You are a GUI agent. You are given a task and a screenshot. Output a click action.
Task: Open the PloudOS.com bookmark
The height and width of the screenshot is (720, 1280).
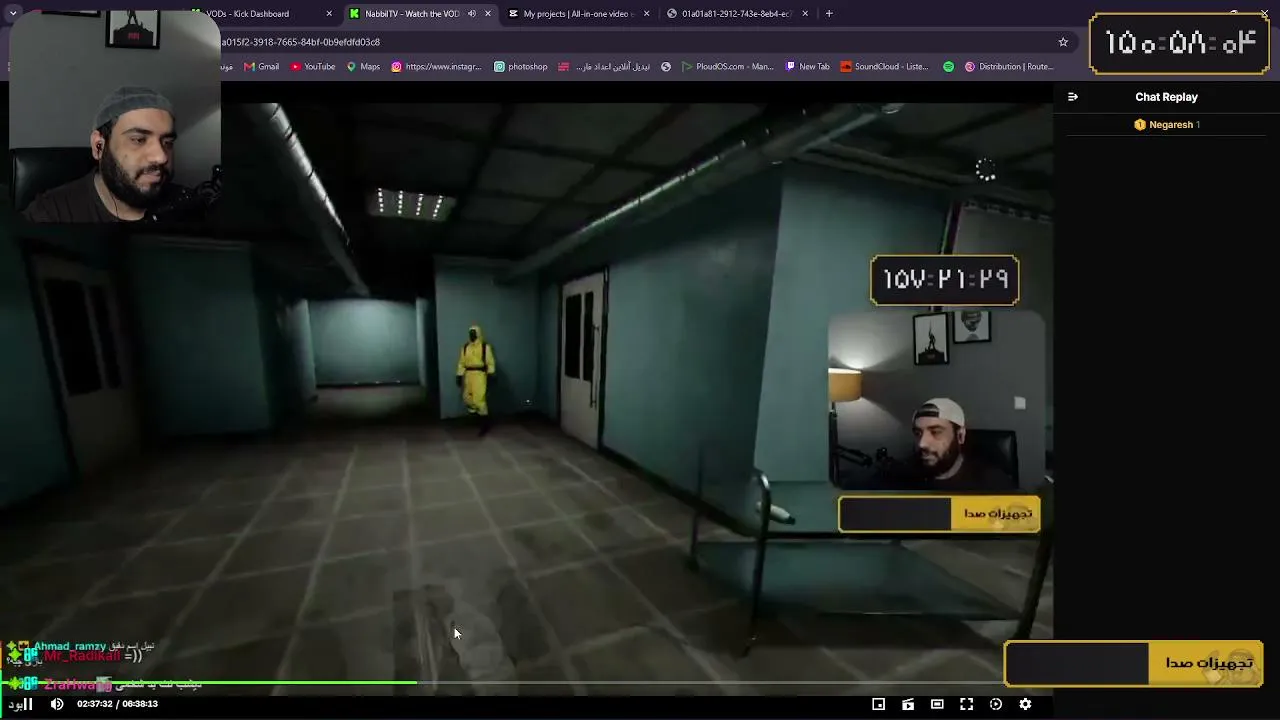click(x=727, y=67)
